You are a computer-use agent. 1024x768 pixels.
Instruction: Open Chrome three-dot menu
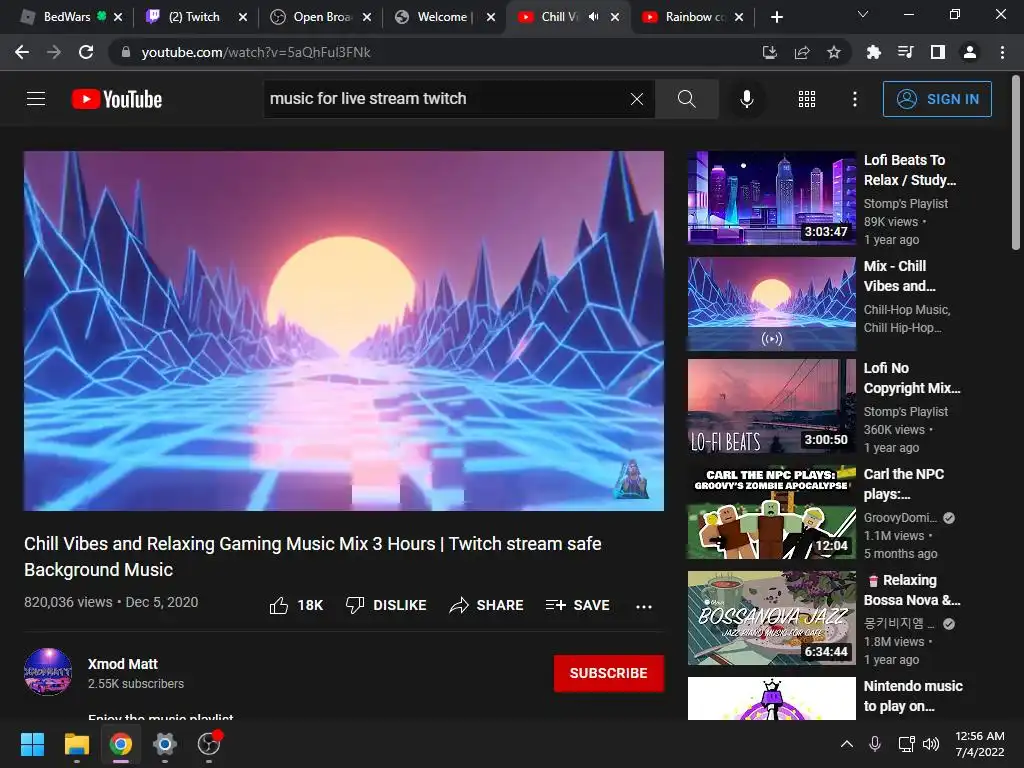tap(1002, 52)
